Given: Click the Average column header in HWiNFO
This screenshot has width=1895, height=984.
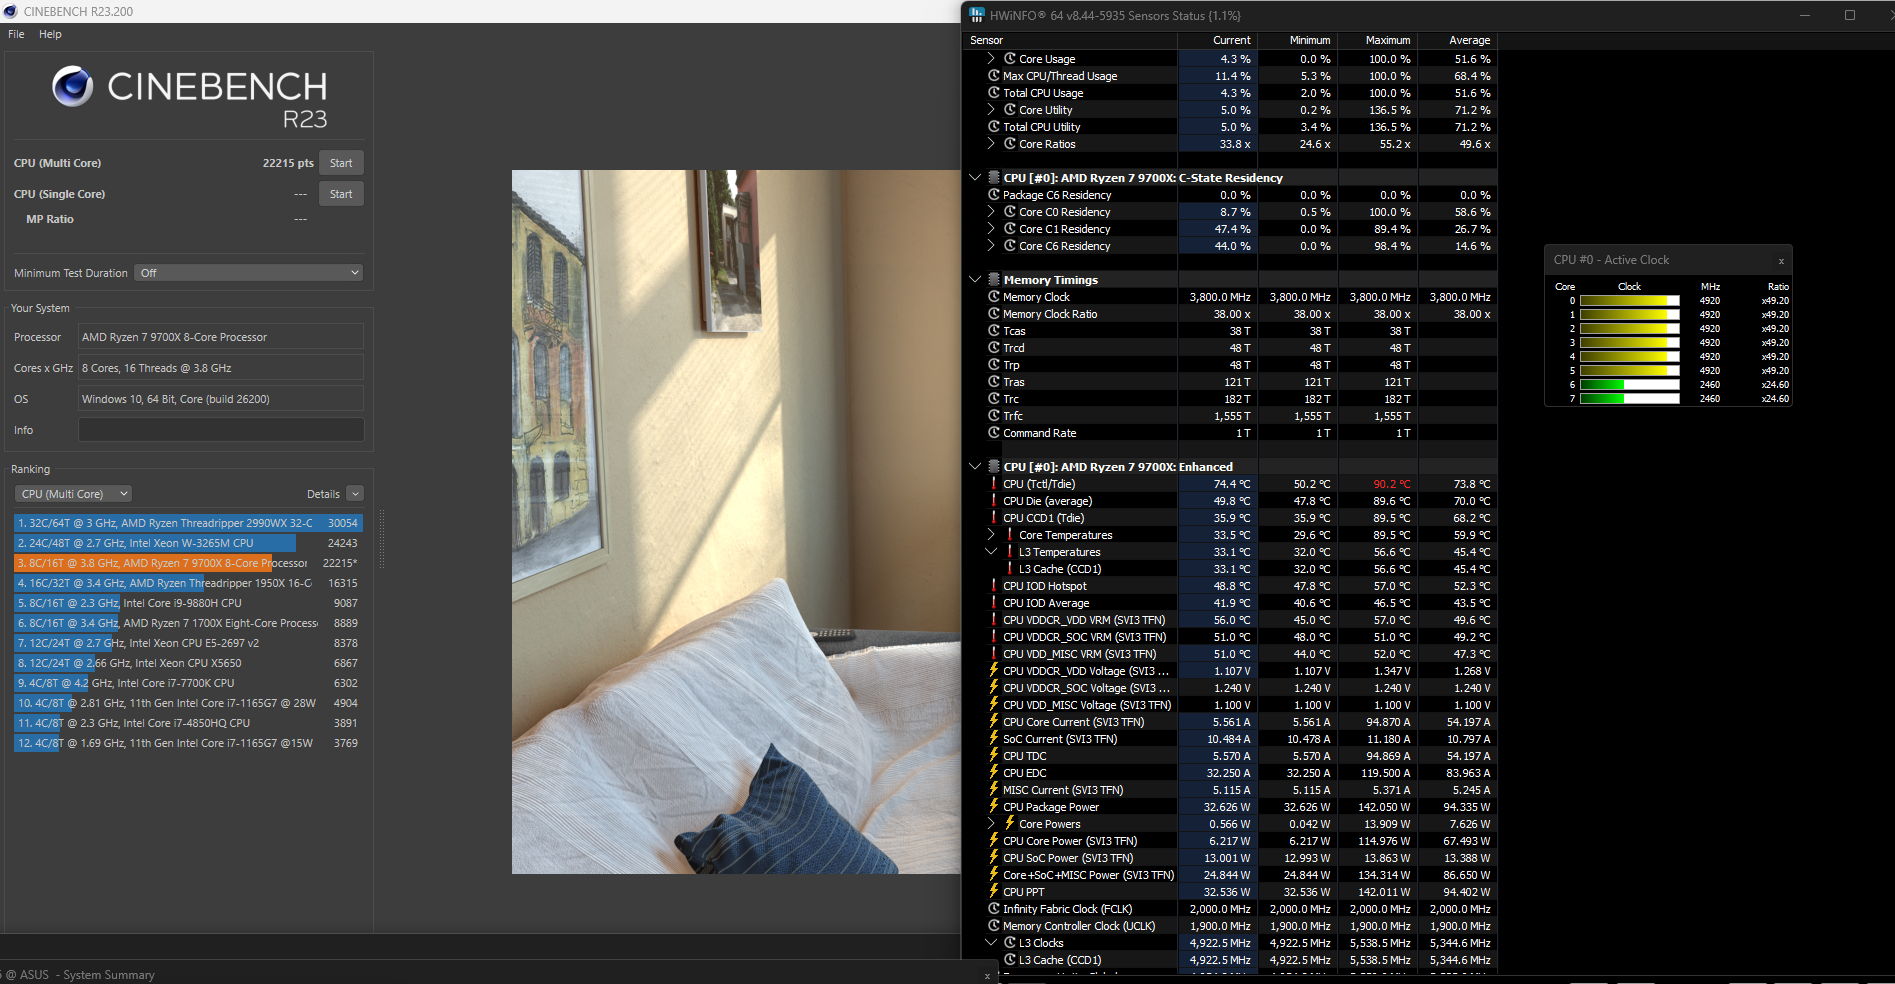Looking at the screenshot, I should pyautogui.click(x=1457, y=40).
